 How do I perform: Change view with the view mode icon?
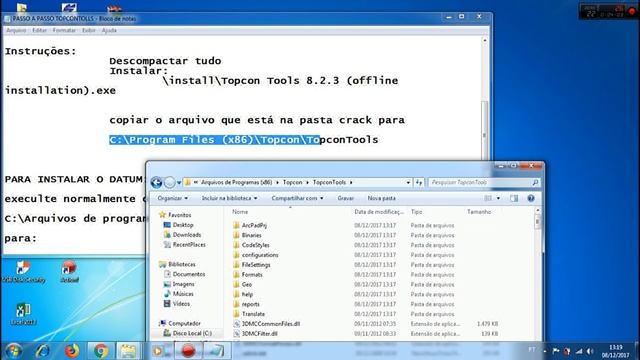(488, 198)
